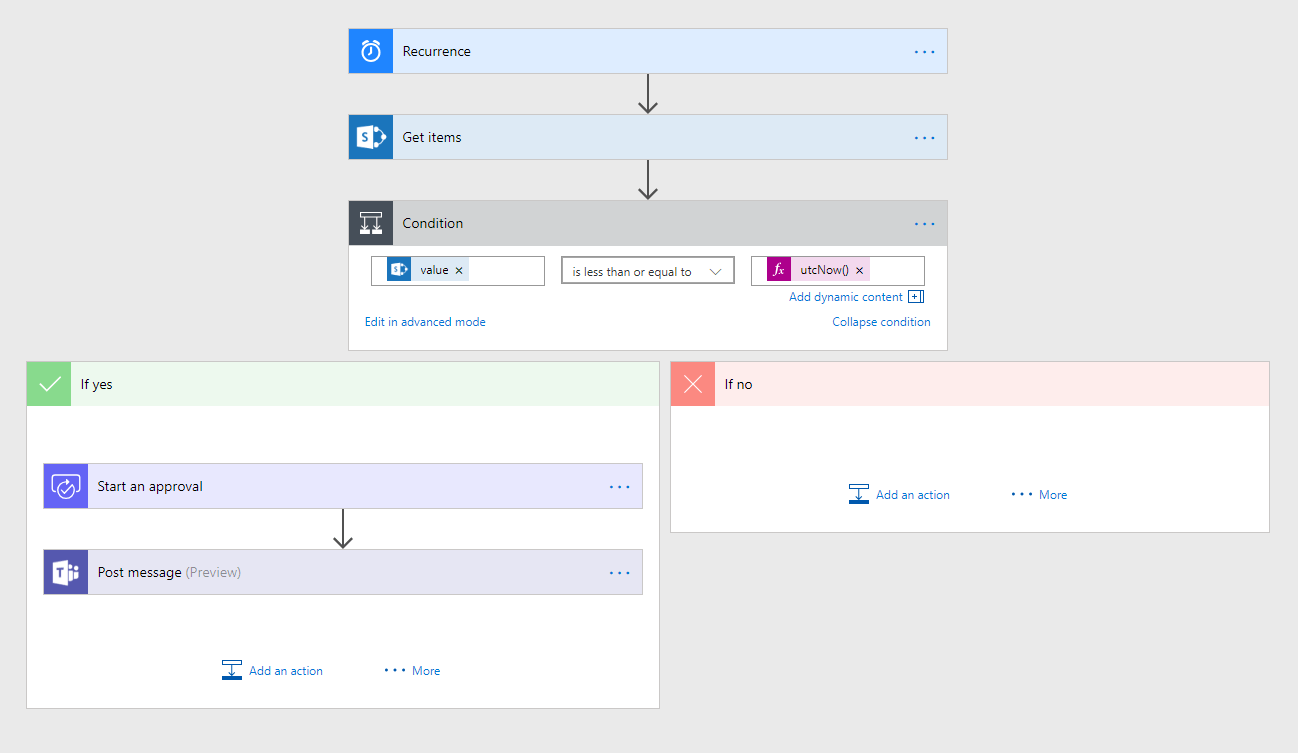The image size is (1298, 753).
Task: Click the red X If no icon
Action: pyautogui.click(x=693, y=384)
